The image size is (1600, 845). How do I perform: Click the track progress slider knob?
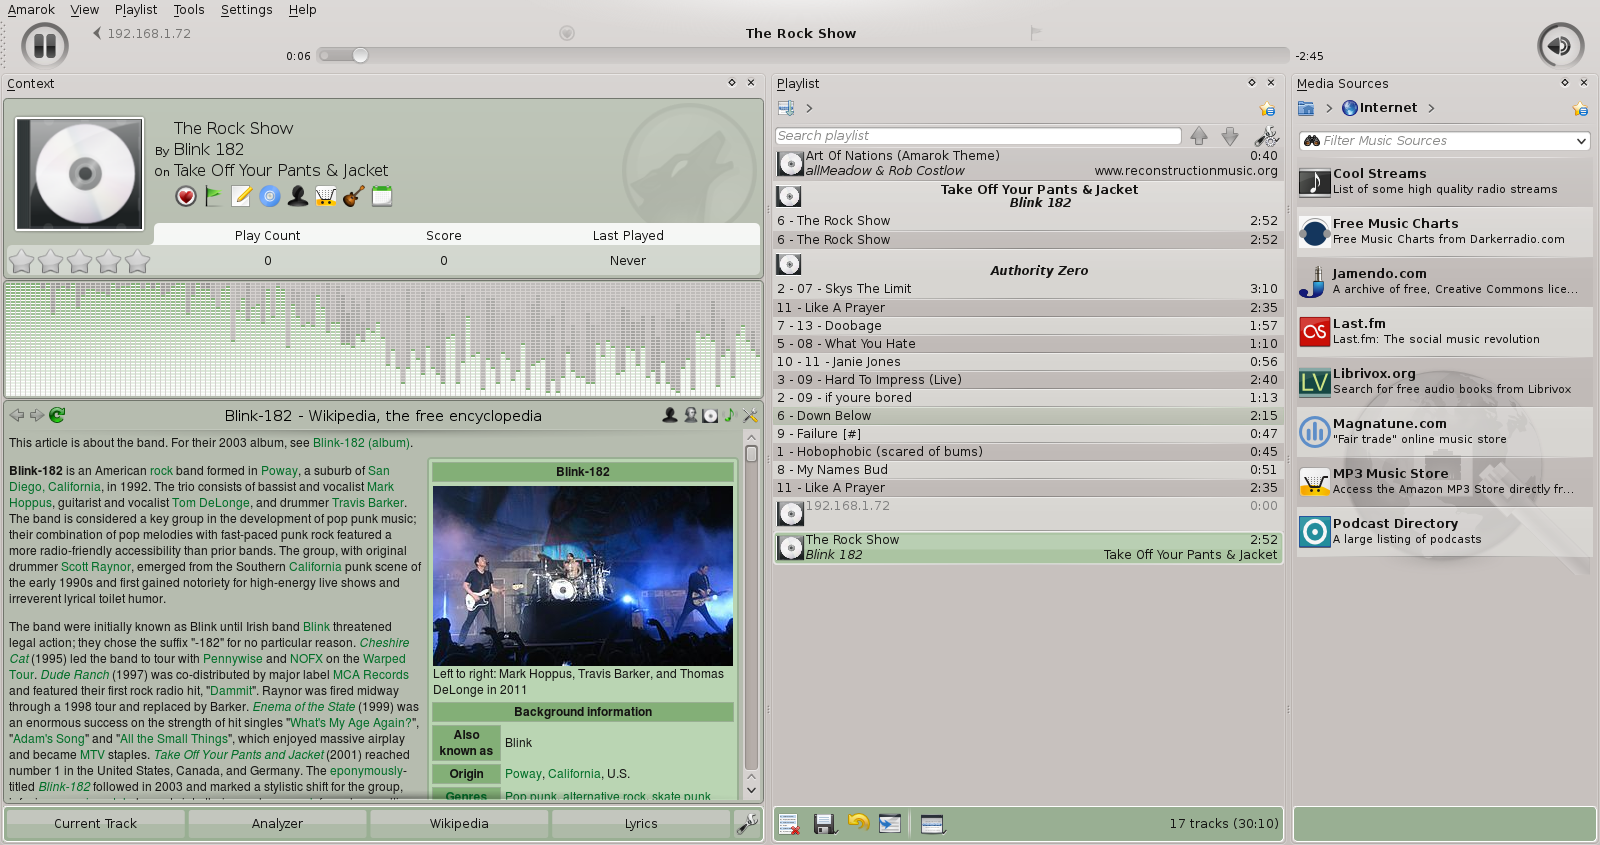(x=360, y=55)
